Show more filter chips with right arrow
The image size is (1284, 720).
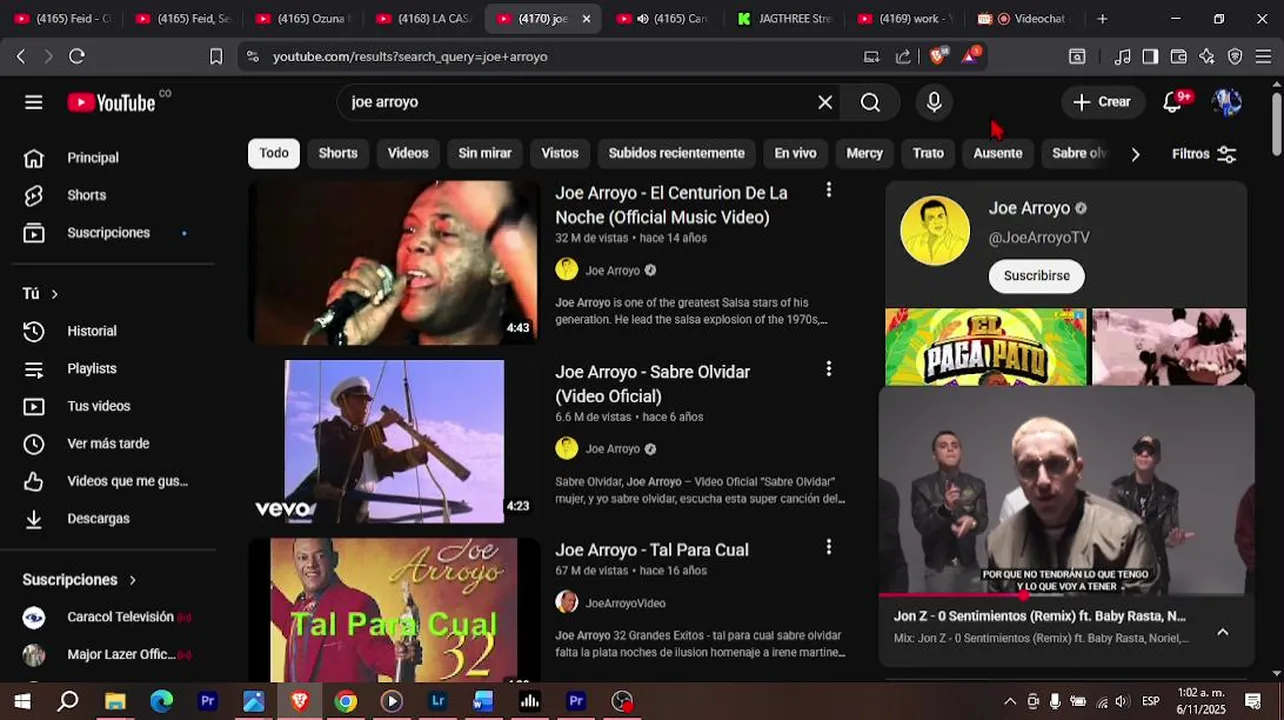(x=1135, y=154)
